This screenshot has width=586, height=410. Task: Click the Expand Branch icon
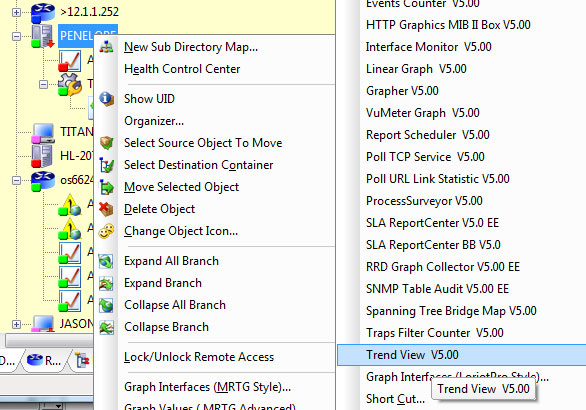point(107,283)
